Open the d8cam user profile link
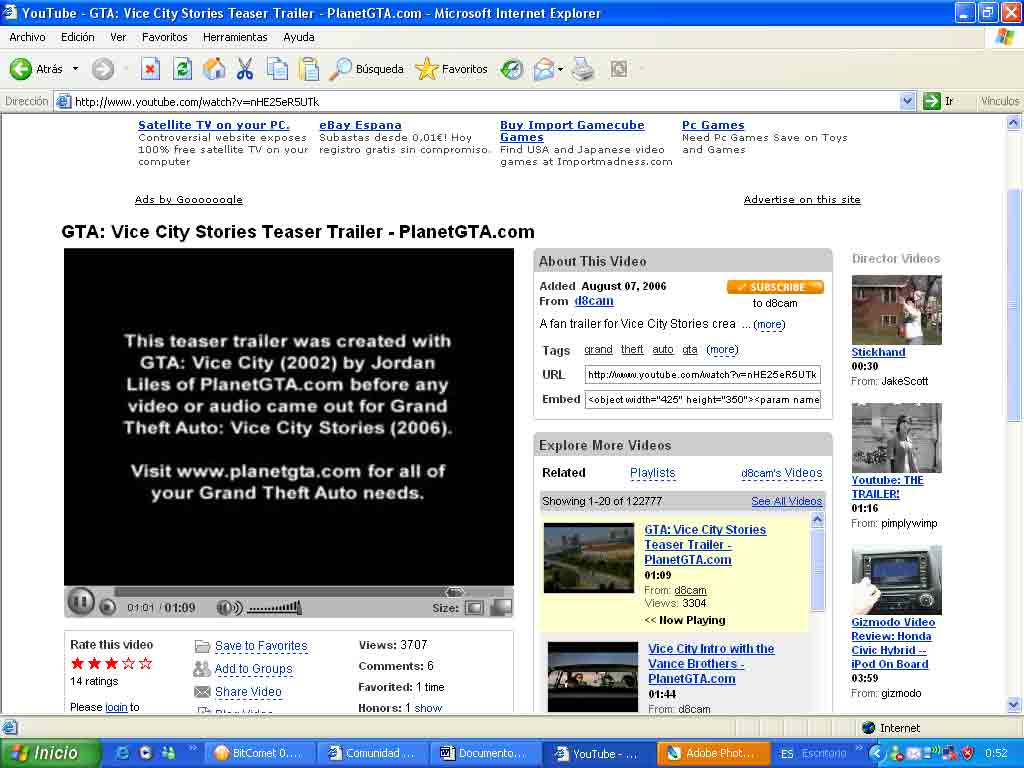The width and height of the screenshot is (1024, 768). tap(594, 301)
